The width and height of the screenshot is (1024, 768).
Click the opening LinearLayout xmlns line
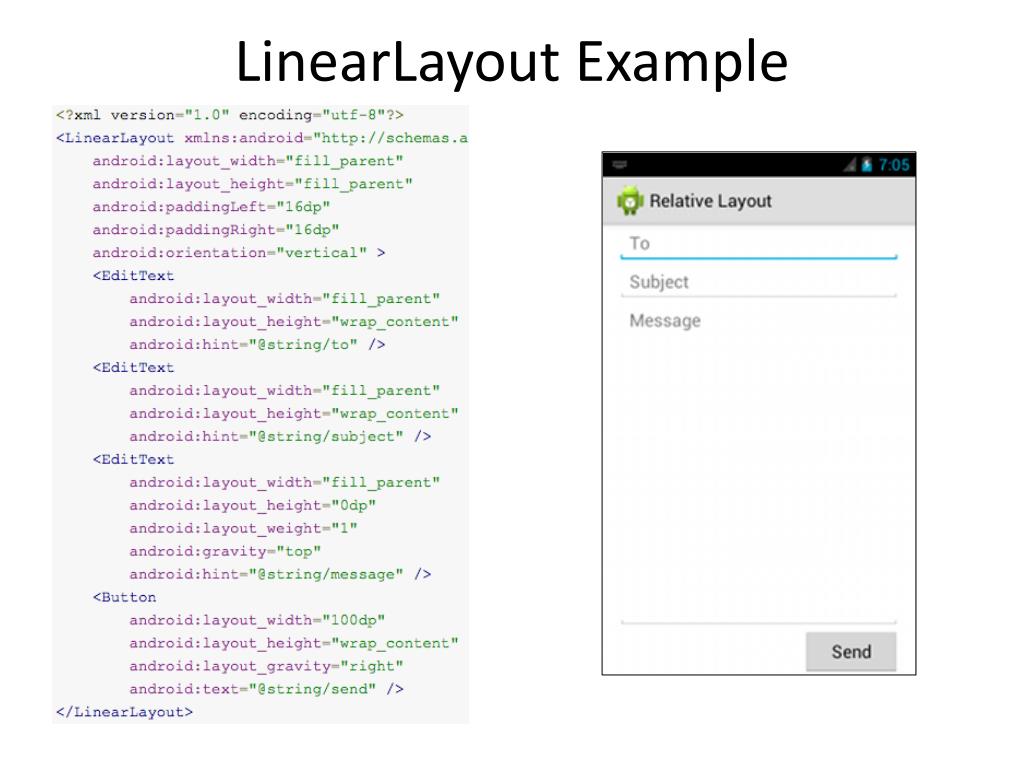(262, 138)
